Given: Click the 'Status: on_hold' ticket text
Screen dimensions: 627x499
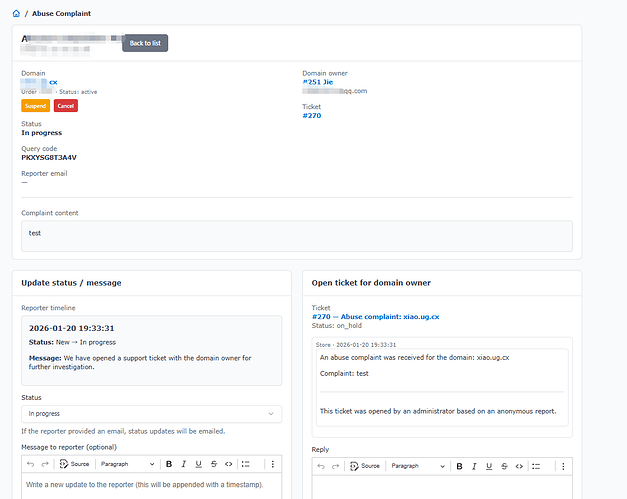Looking at the screenshot, I should (x=337, y=326).
